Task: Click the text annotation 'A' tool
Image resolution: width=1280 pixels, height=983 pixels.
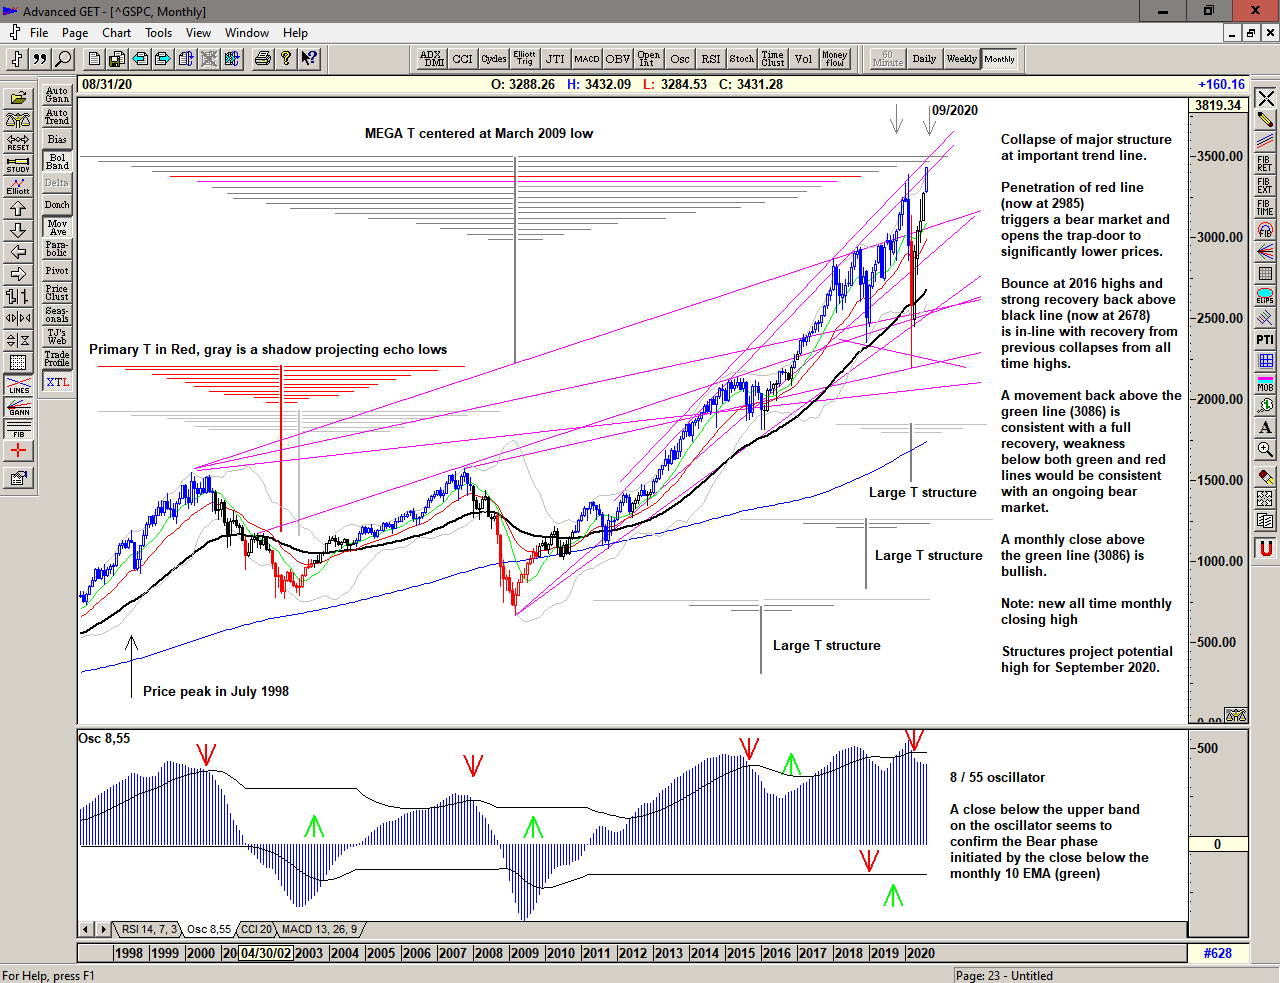Action: click(x=1265, y=428)
